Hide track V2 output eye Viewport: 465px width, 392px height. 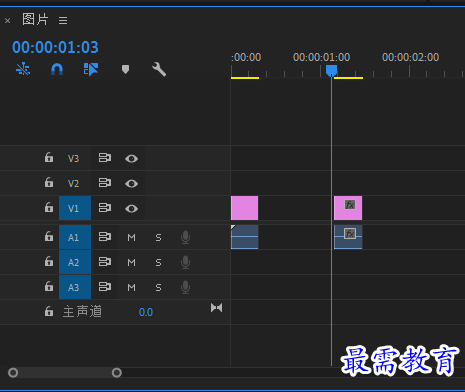pos(131,184)
